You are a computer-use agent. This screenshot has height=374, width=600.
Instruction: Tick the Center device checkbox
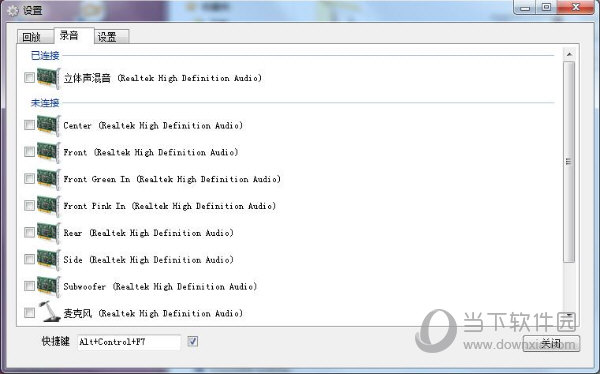(x=29, y=125)
